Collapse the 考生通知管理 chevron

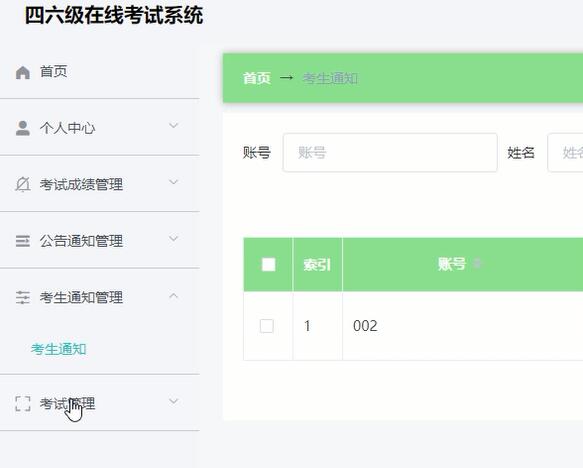(x=174, y=296)
